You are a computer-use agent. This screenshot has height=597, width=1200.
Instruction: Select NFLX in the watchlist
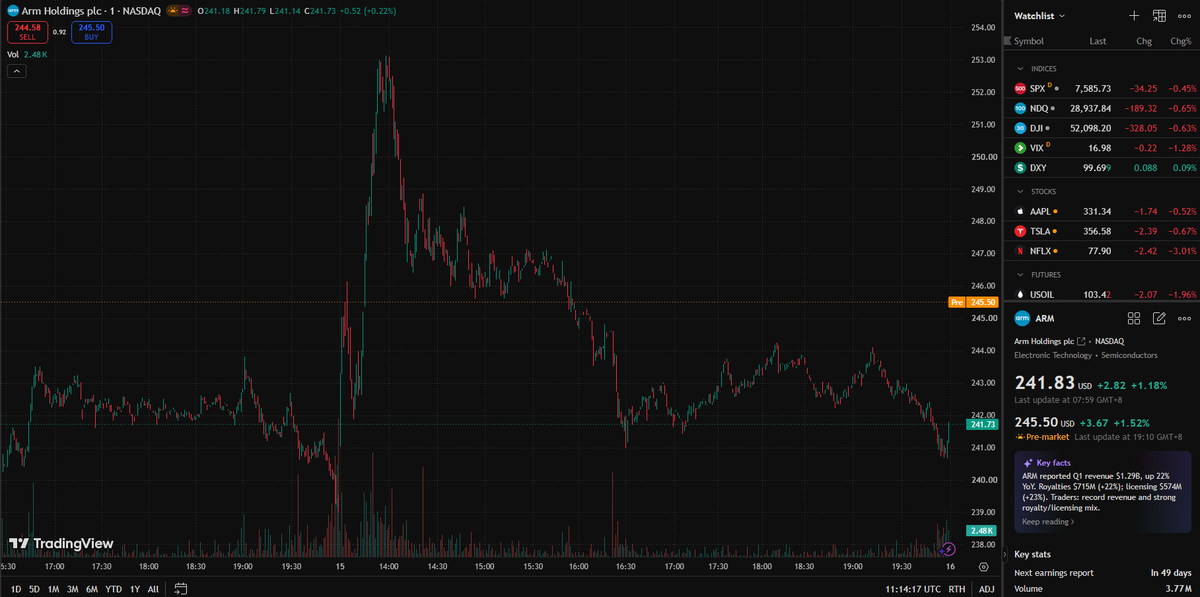point(1102,250)
